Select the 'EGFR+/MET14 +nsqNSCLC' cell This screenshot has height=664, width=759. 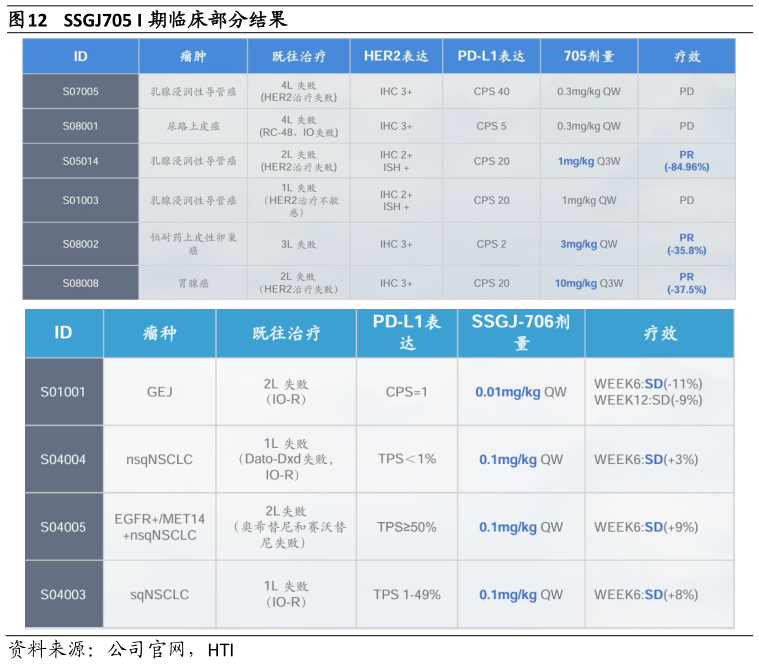[x=159, y=527]
